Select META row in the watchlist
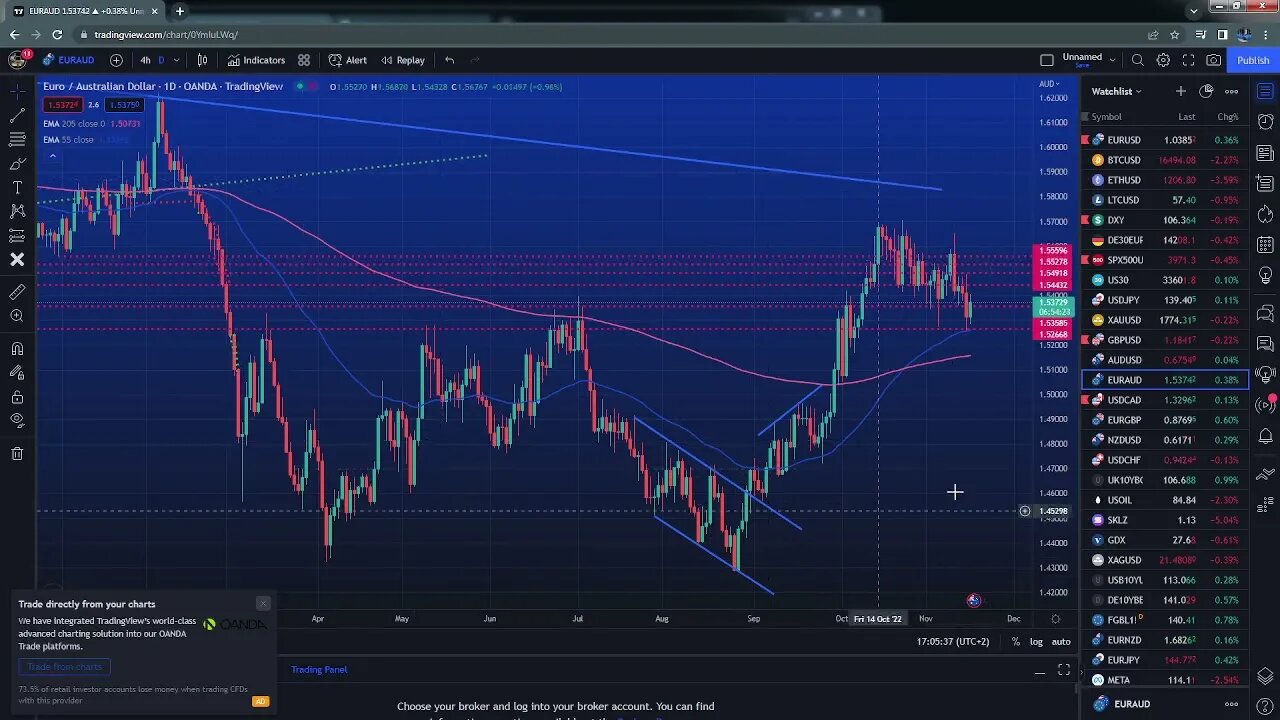The height and width of the screenshot is (720, 1280). [1165, 680]
